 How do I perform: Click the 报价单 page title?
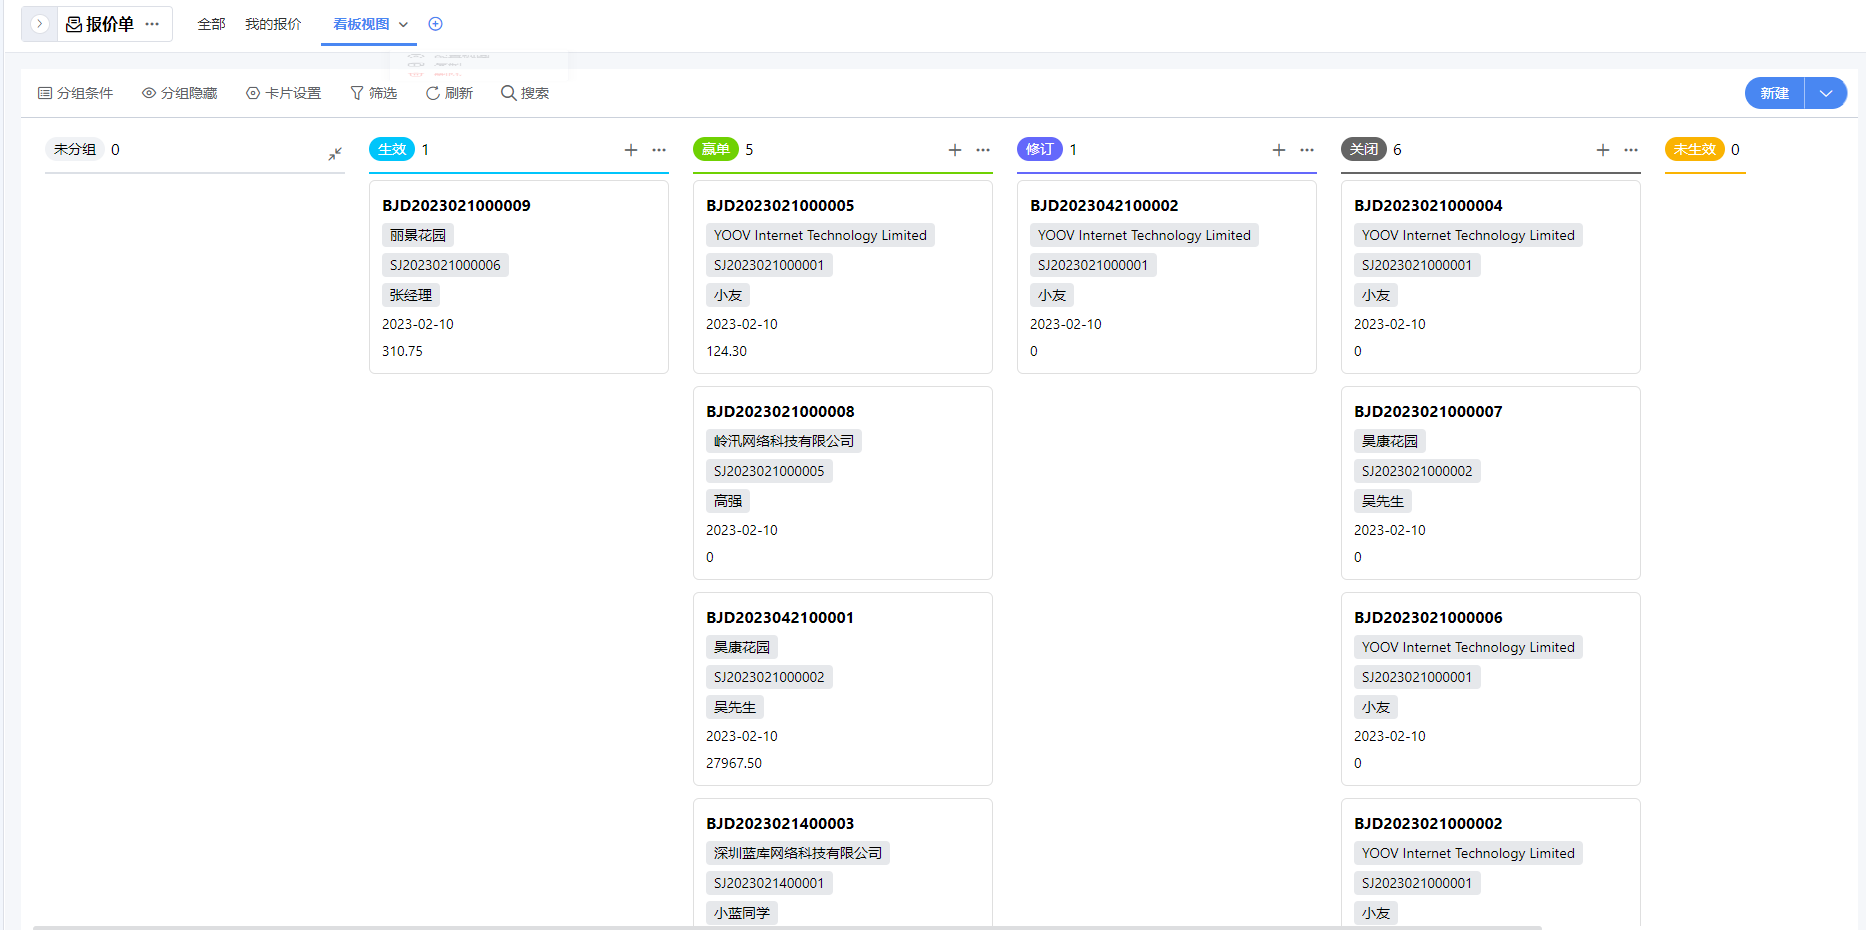110,24
